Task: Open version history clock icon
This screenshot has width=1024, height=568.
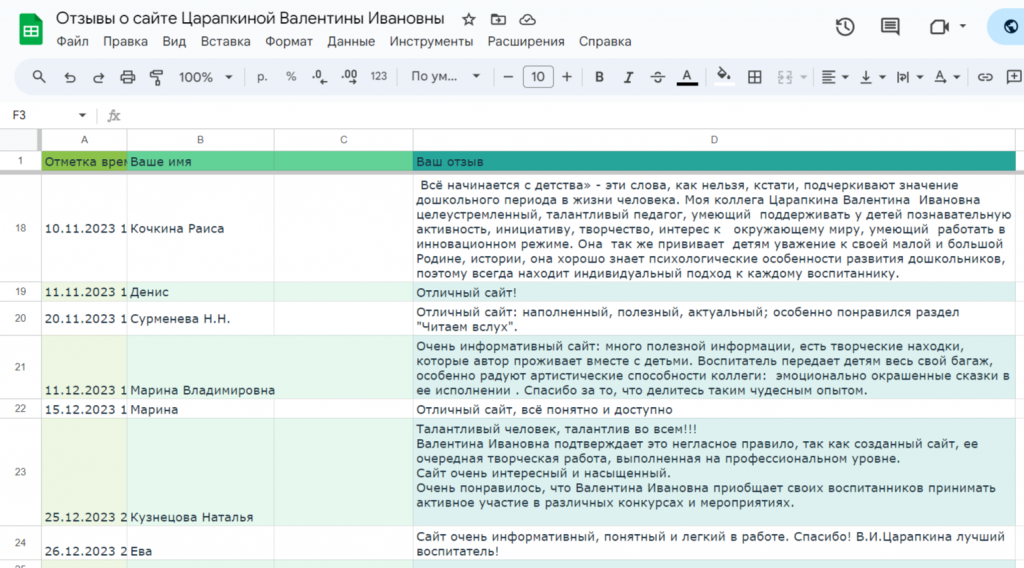Action: (845, 27)
